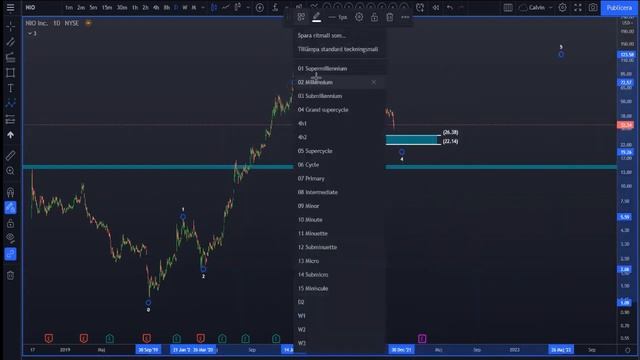Image resolution: width=640 pixels, height=360 pixels.
Task: Open drawing settings gear in floating toolbar
Action: click(359, 17)
